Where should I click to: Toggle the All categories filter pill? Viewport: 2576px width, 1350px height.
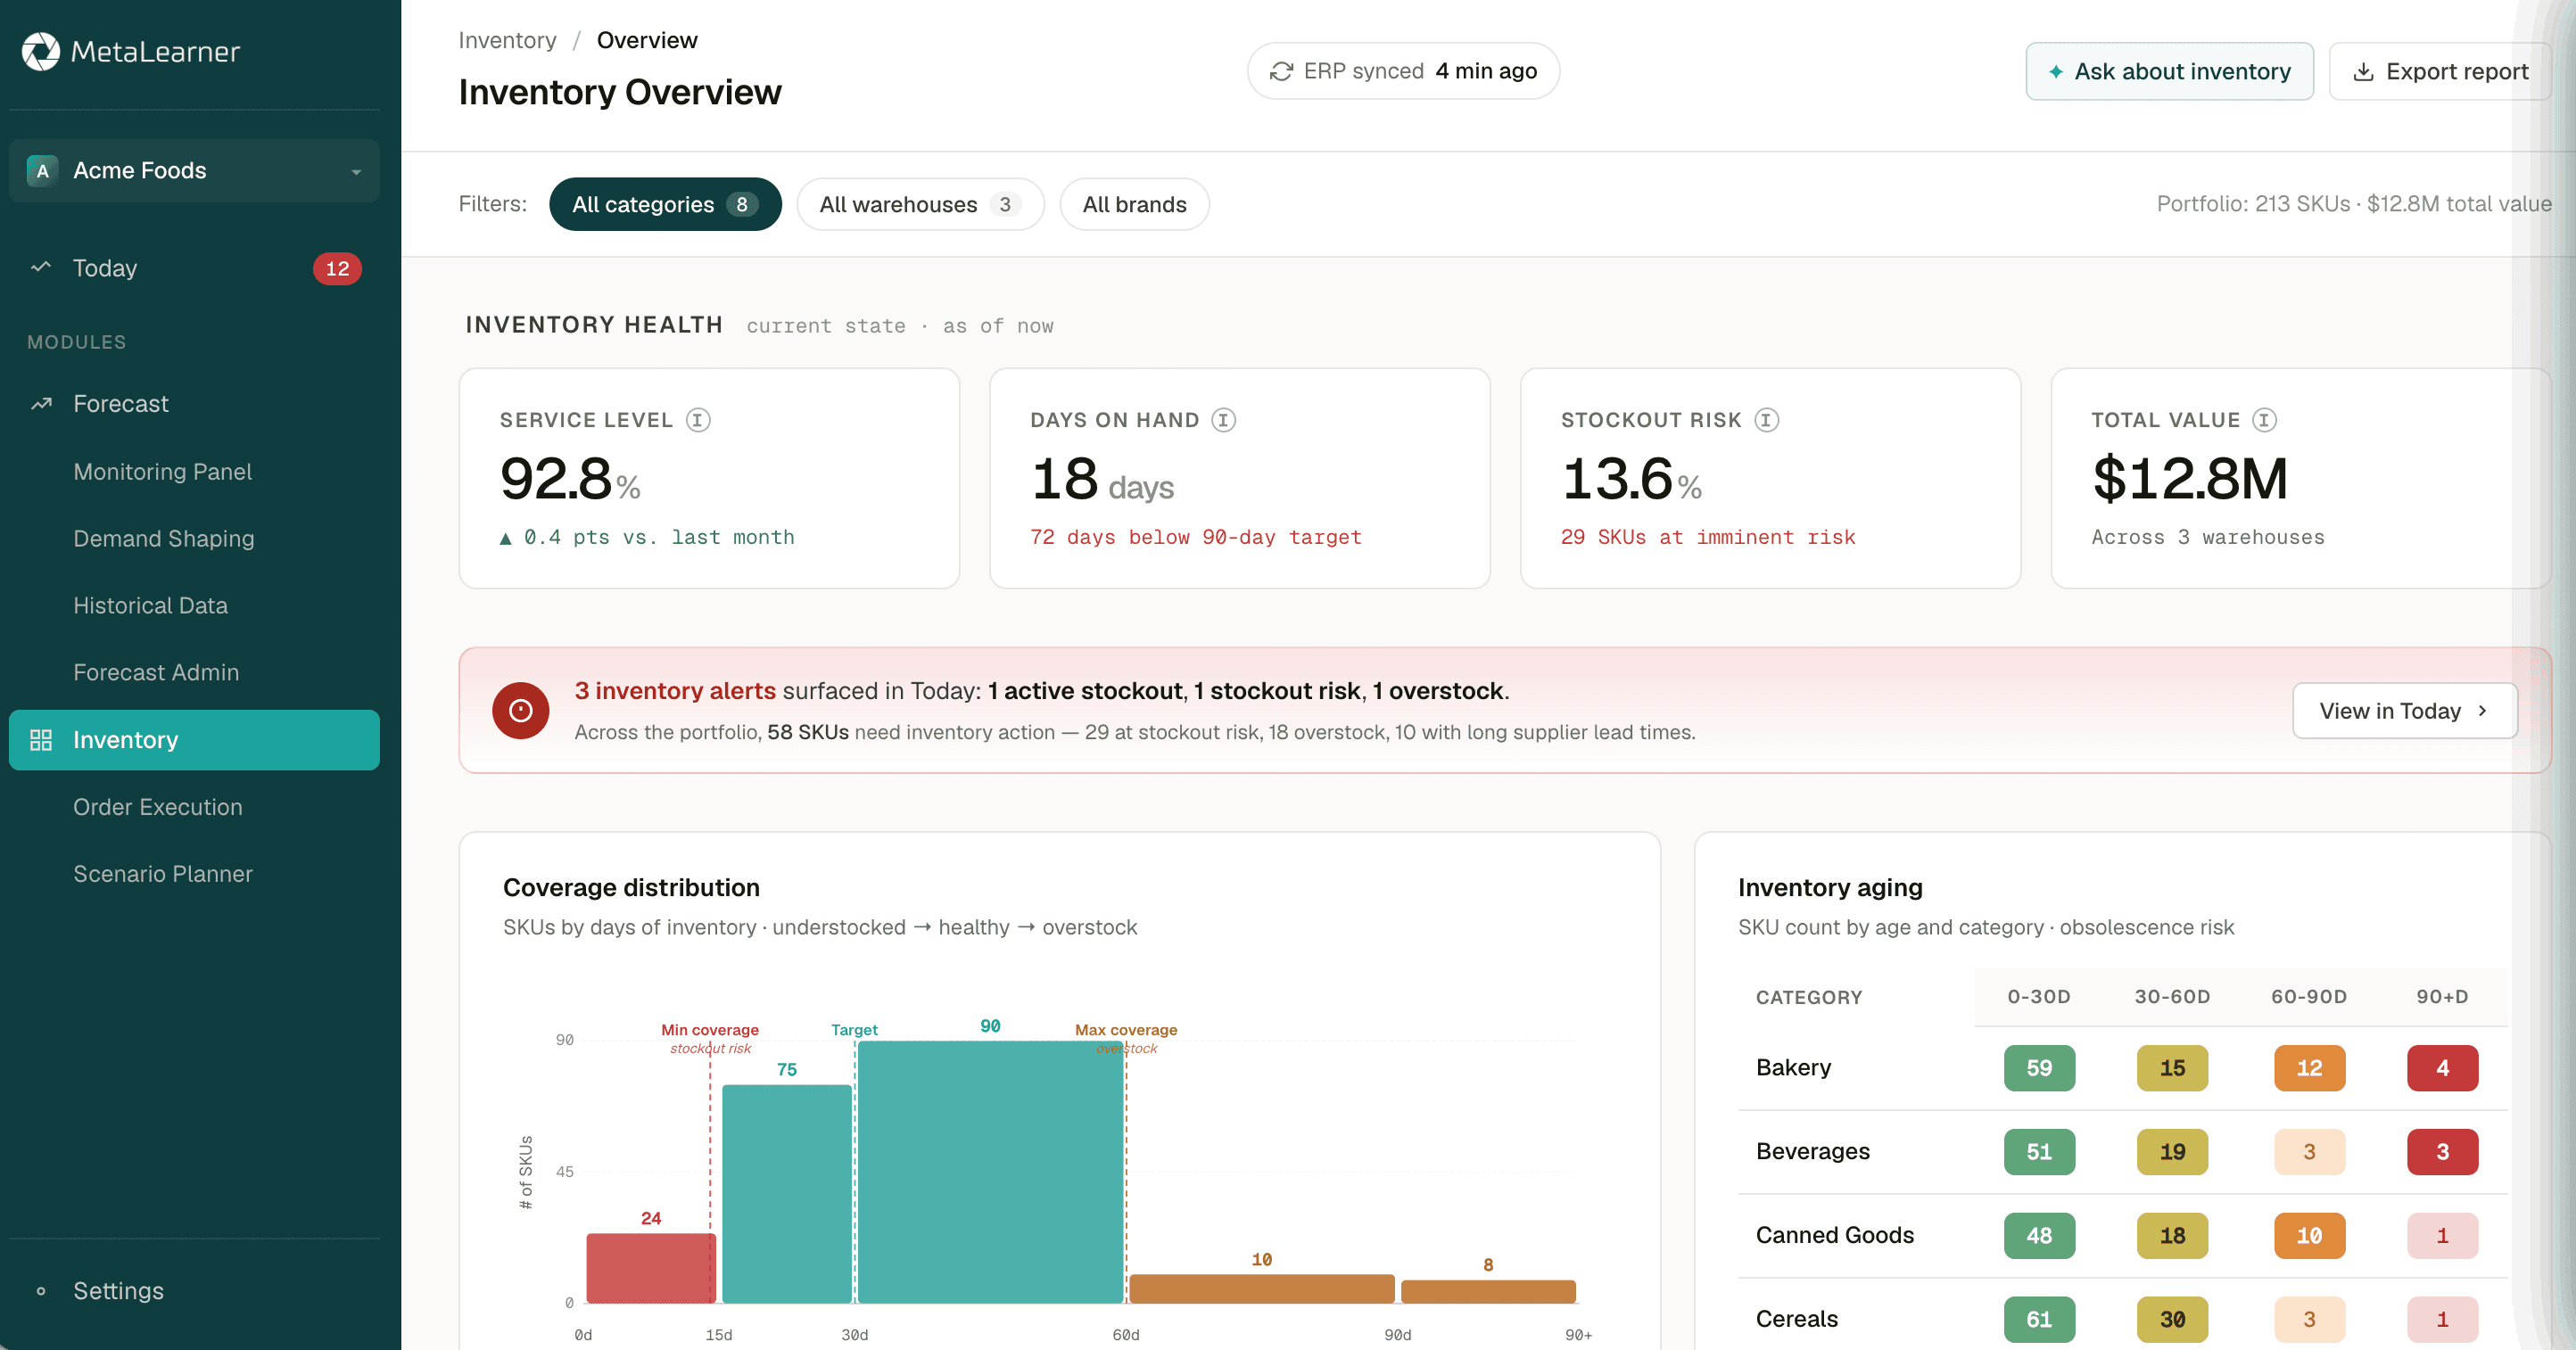click(665, 204)
